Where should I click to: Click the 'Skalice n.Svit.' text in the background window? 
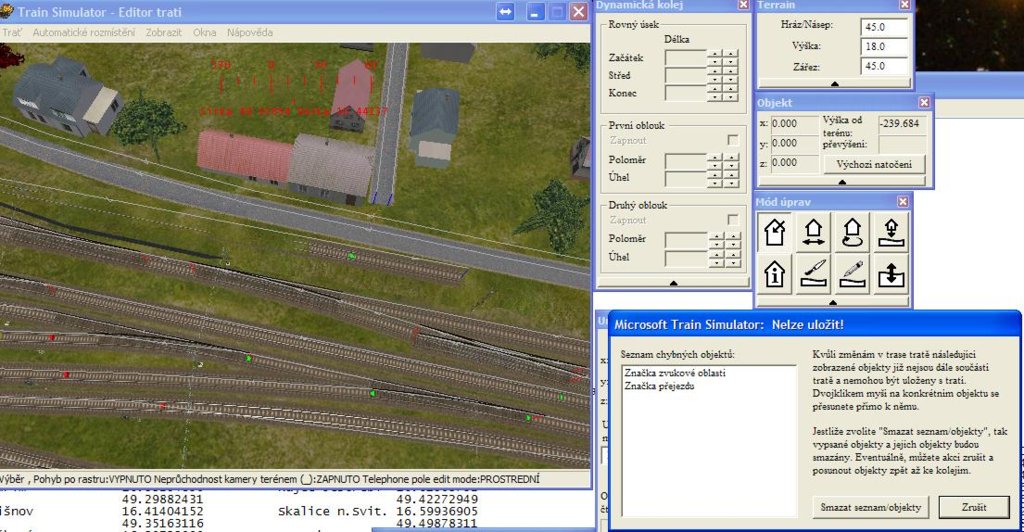[332, 511]
